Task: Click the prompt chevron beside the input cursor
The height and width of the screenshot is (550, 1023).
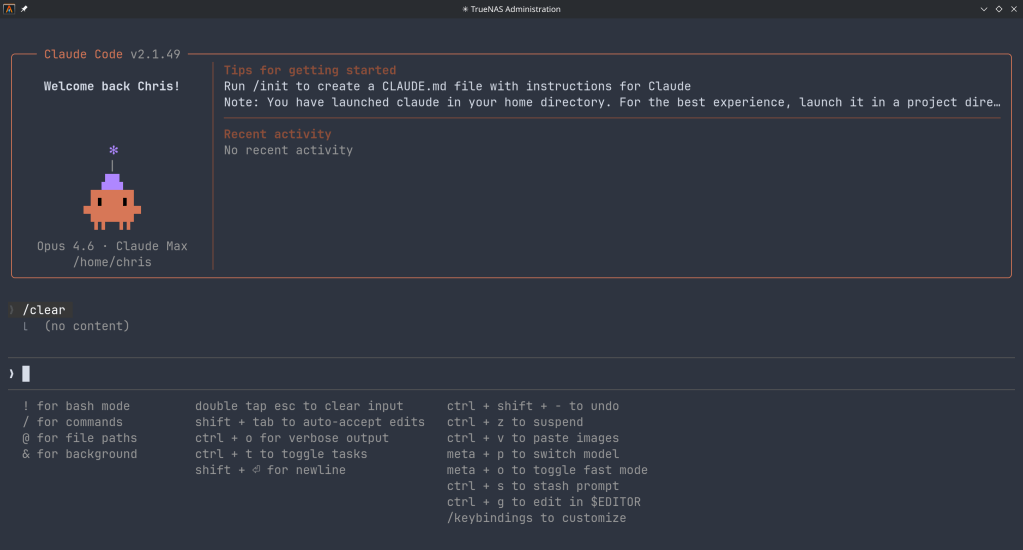Action: 12,374
